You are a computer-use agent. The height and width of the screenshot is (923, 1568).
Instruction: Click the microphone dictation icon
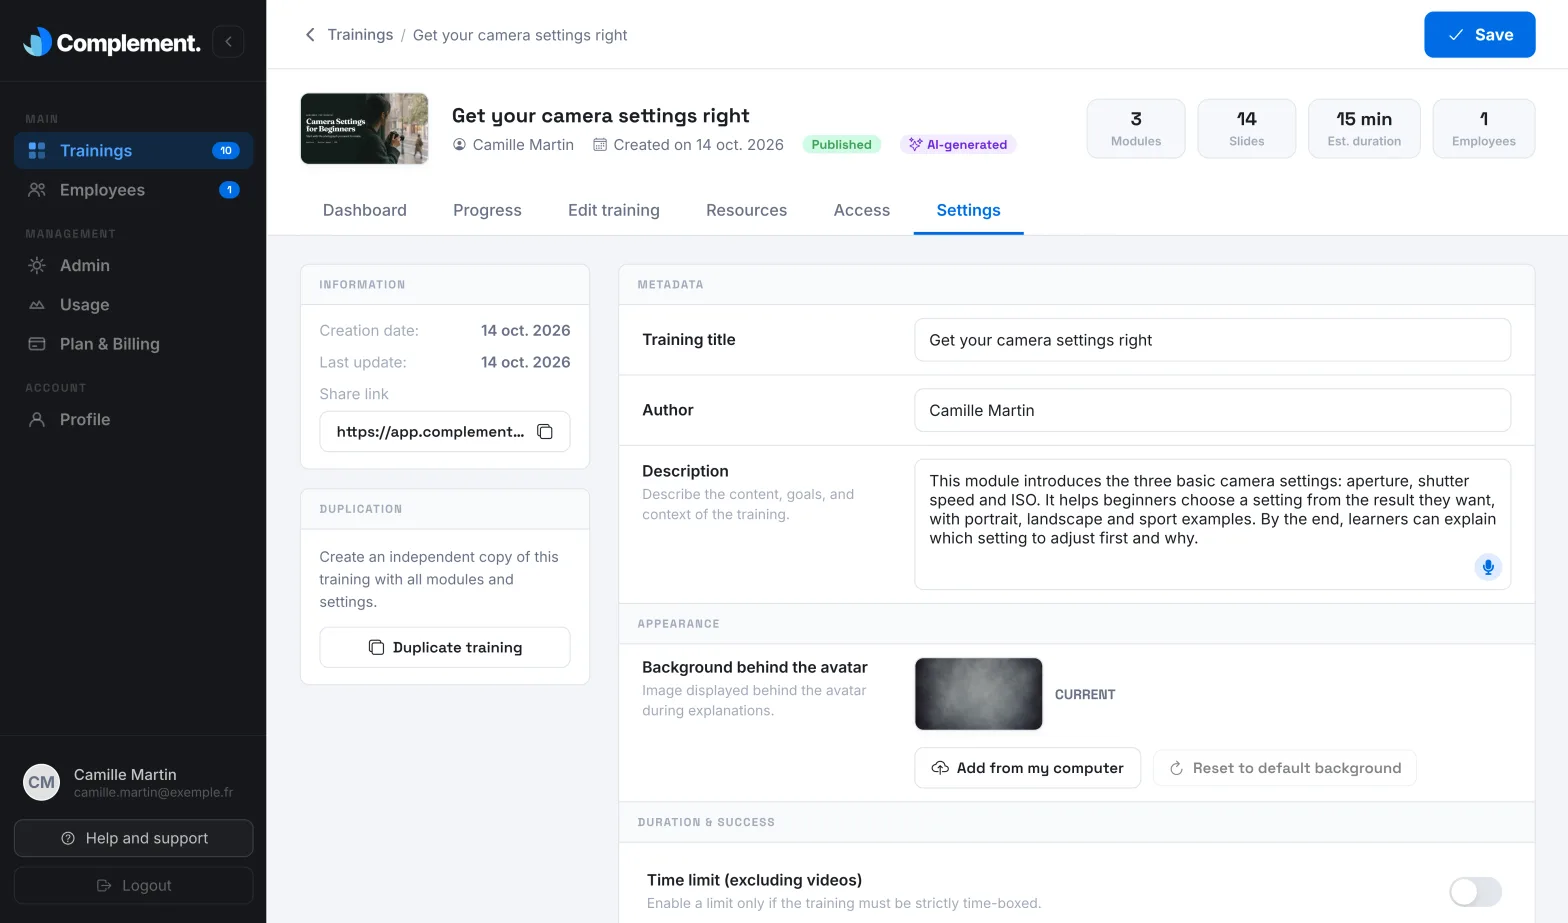click(x=1488, y=567)
